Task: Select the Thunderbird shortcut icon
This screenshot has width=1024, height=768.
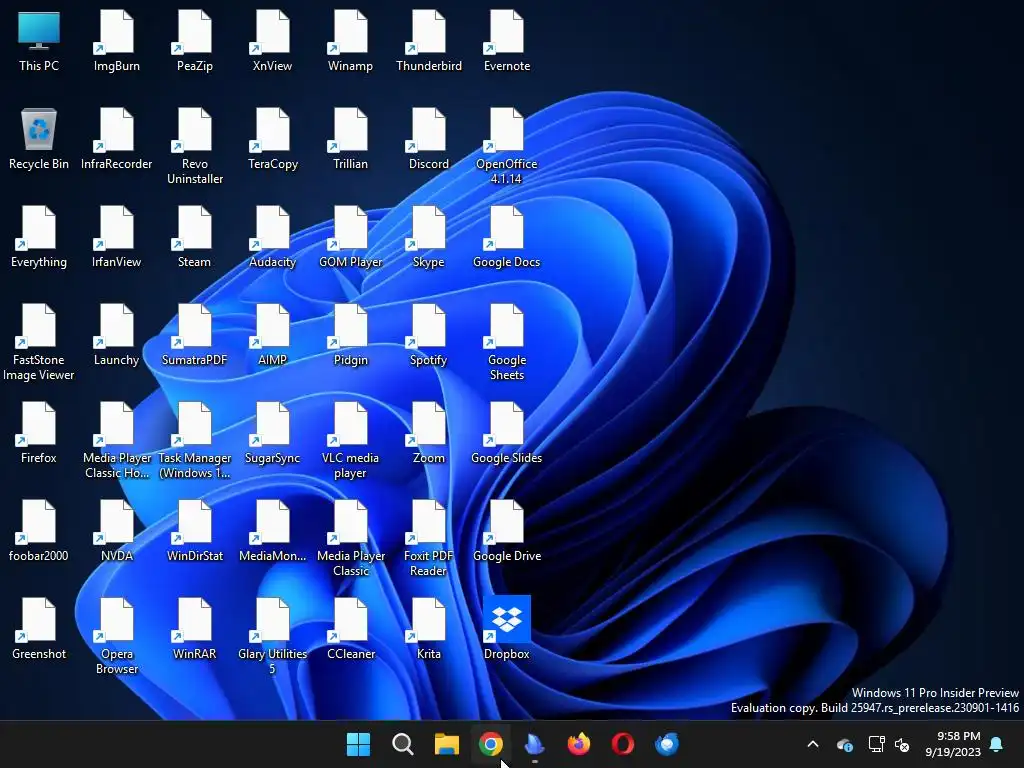Action: [x=428, y=42]
